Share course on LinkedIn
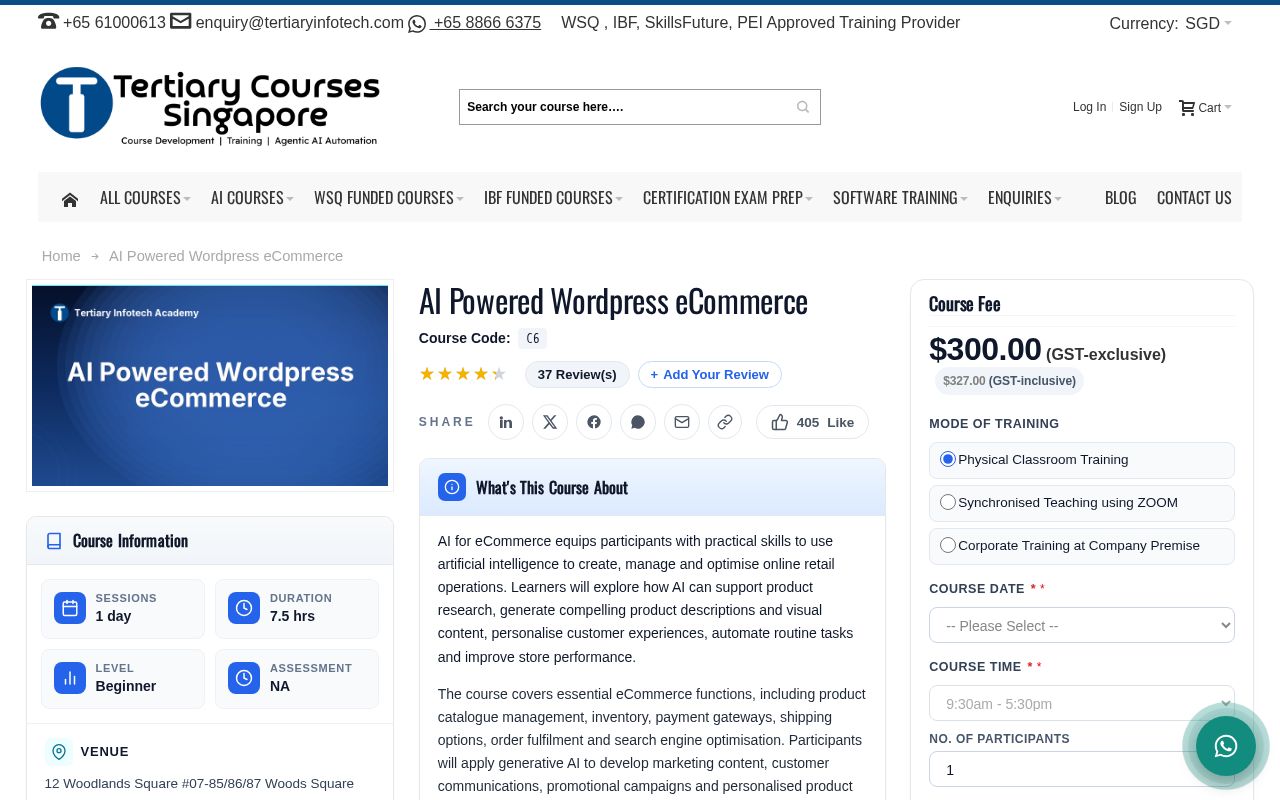Screen dimensions: 1280x800 coord(506,422)
